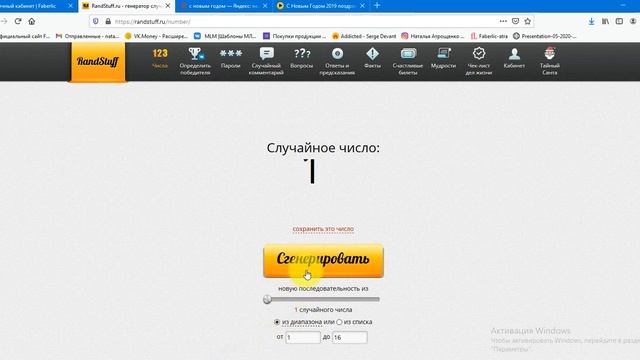The image size is (640, 360).
Task: Show site security lock information
Action: 108,21
